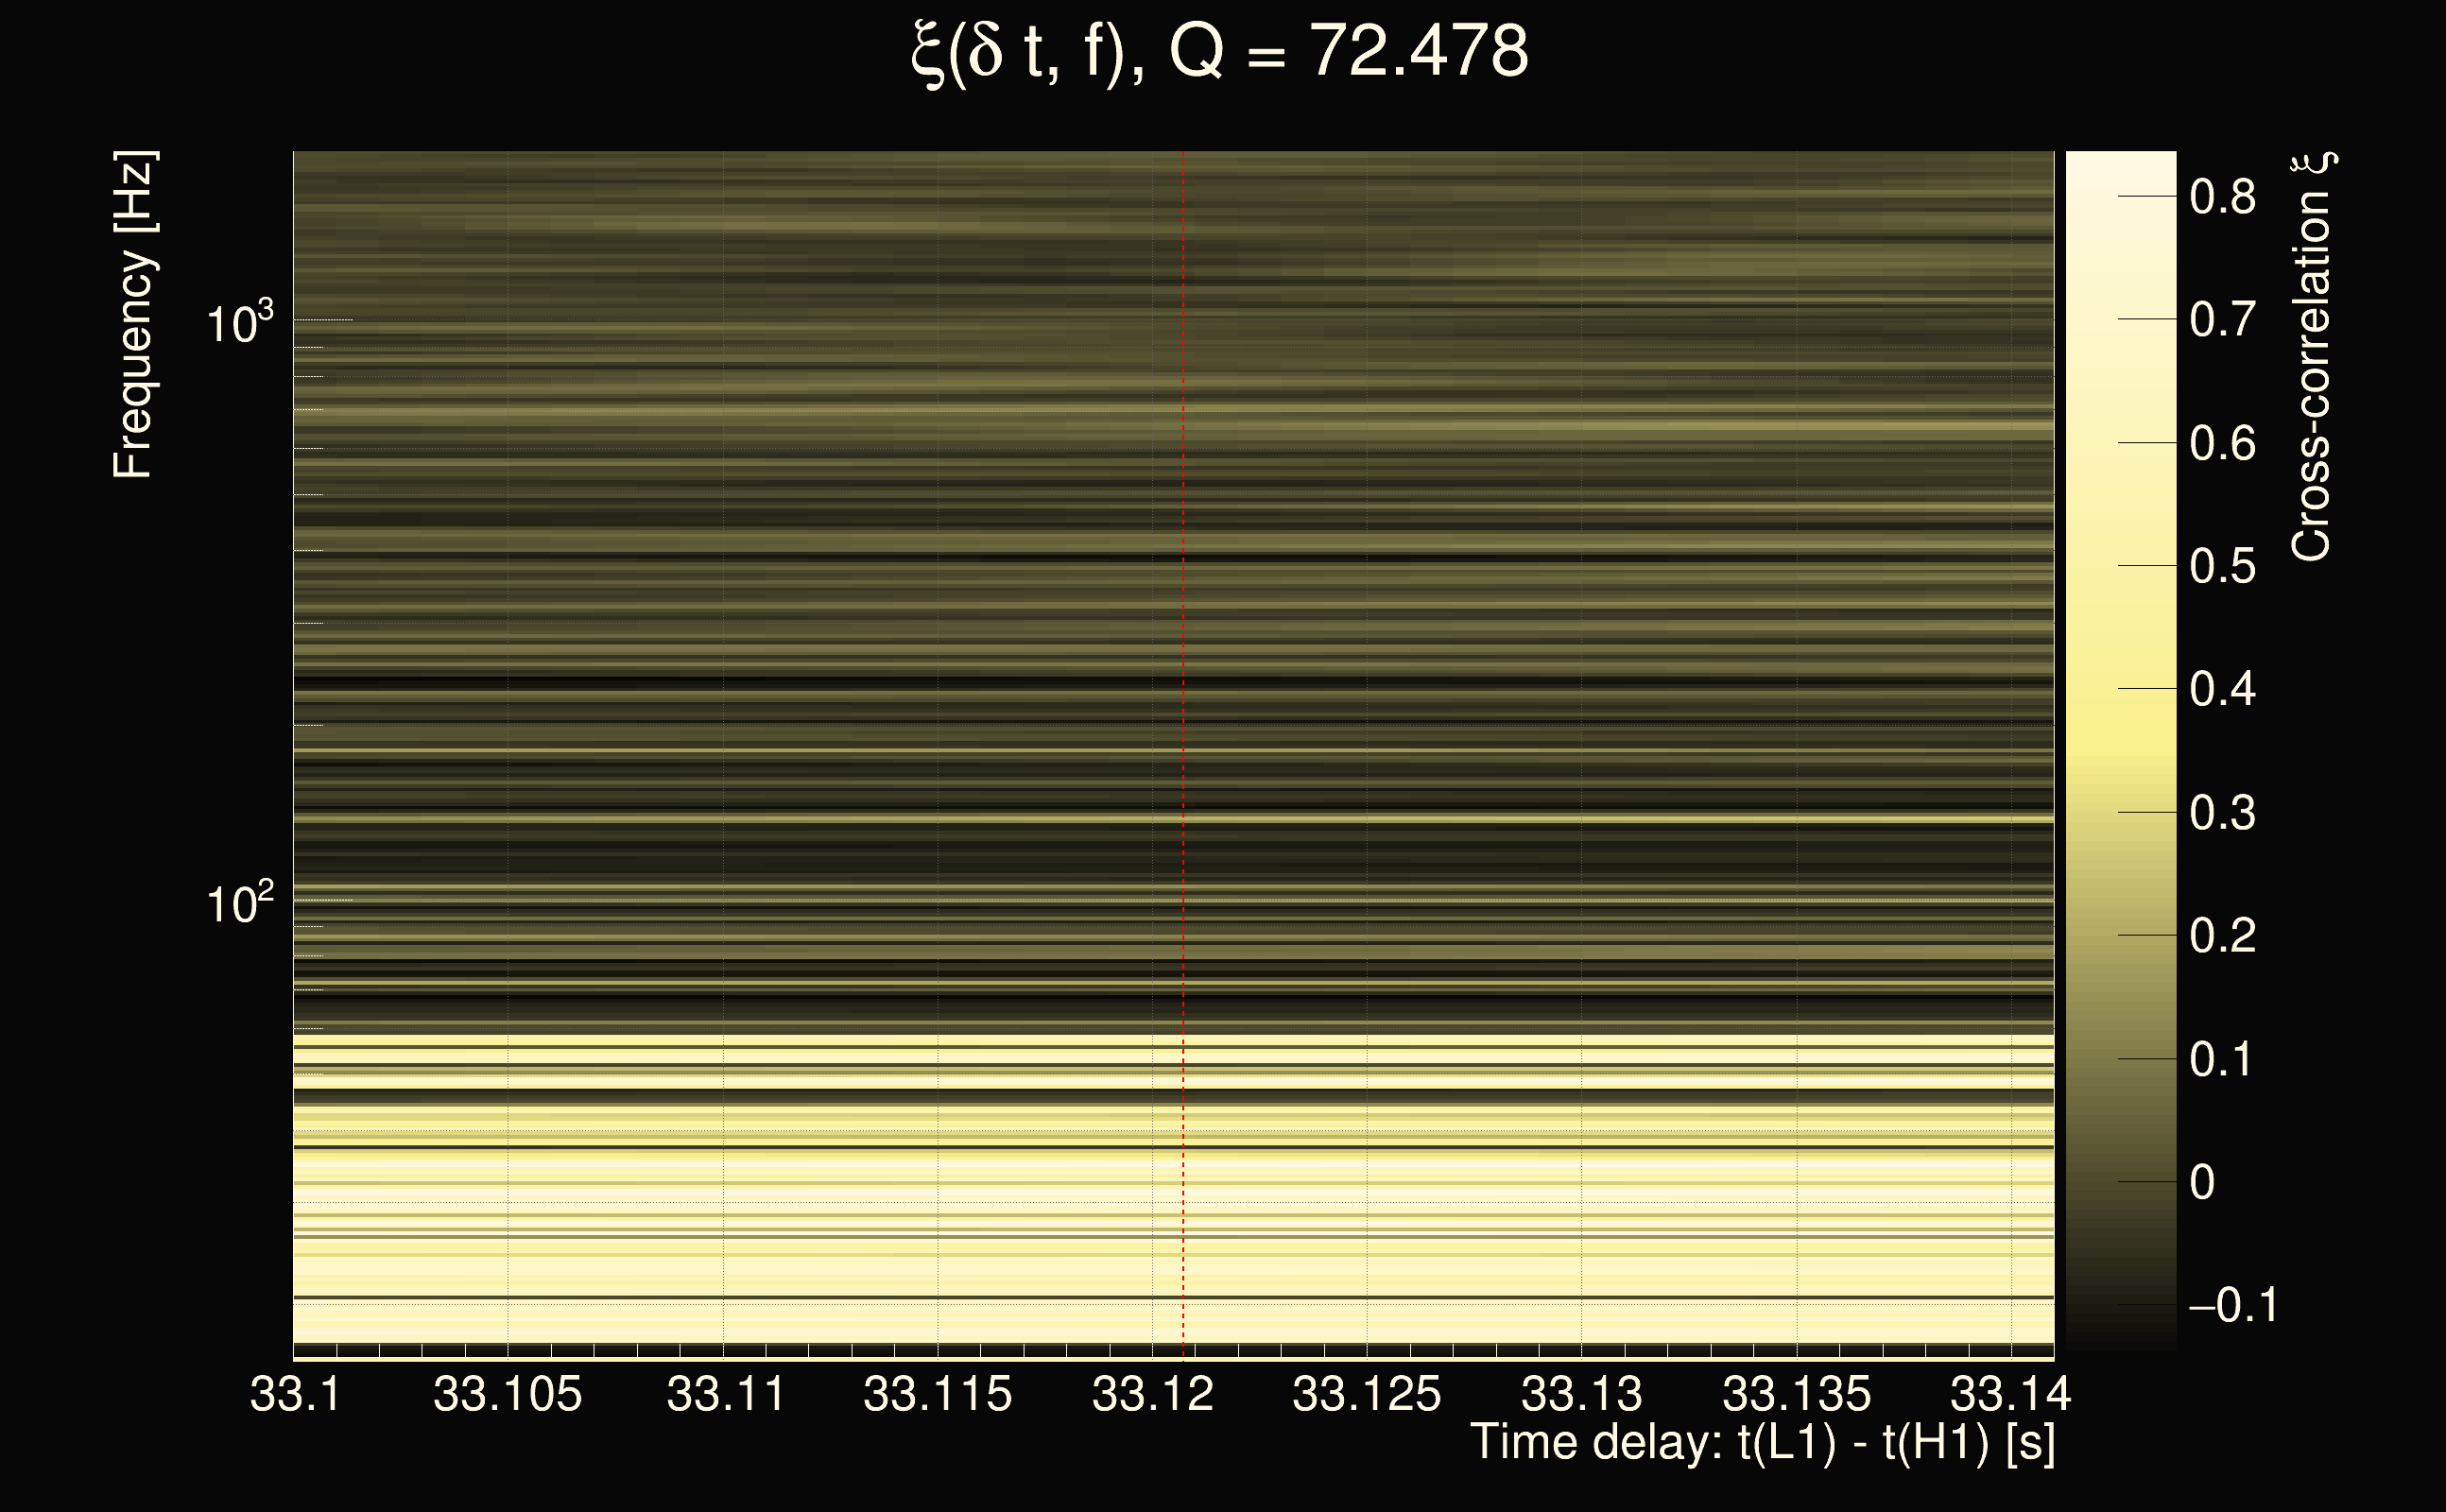Click the 33.13 x-axis tick label
Image resolution: width=2446 pixels, height=1512 pixels.
click(x=1581, y=1394)
